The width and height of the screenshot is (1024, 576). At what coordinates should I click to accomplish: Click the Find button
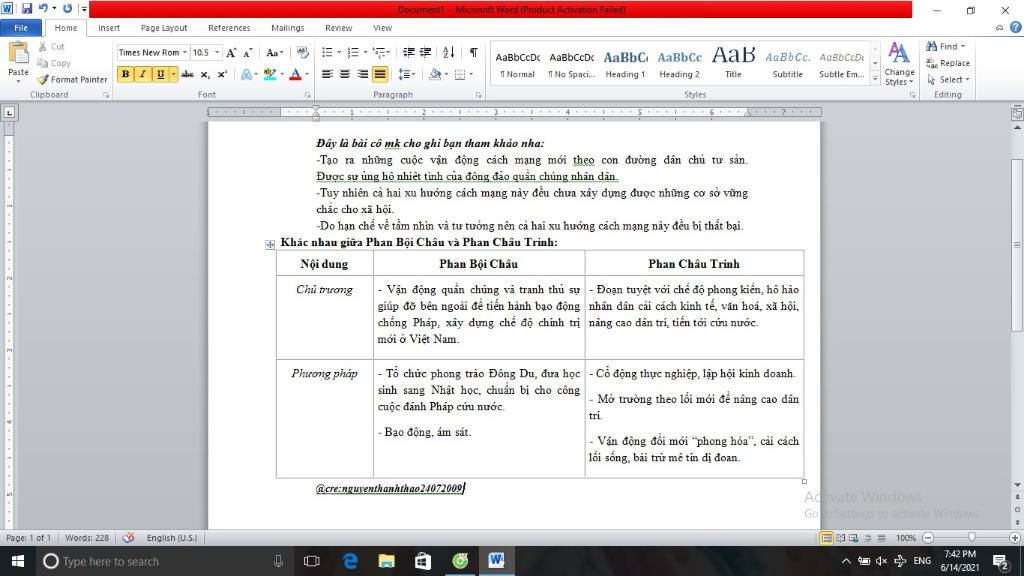click(x=946, y=46)
